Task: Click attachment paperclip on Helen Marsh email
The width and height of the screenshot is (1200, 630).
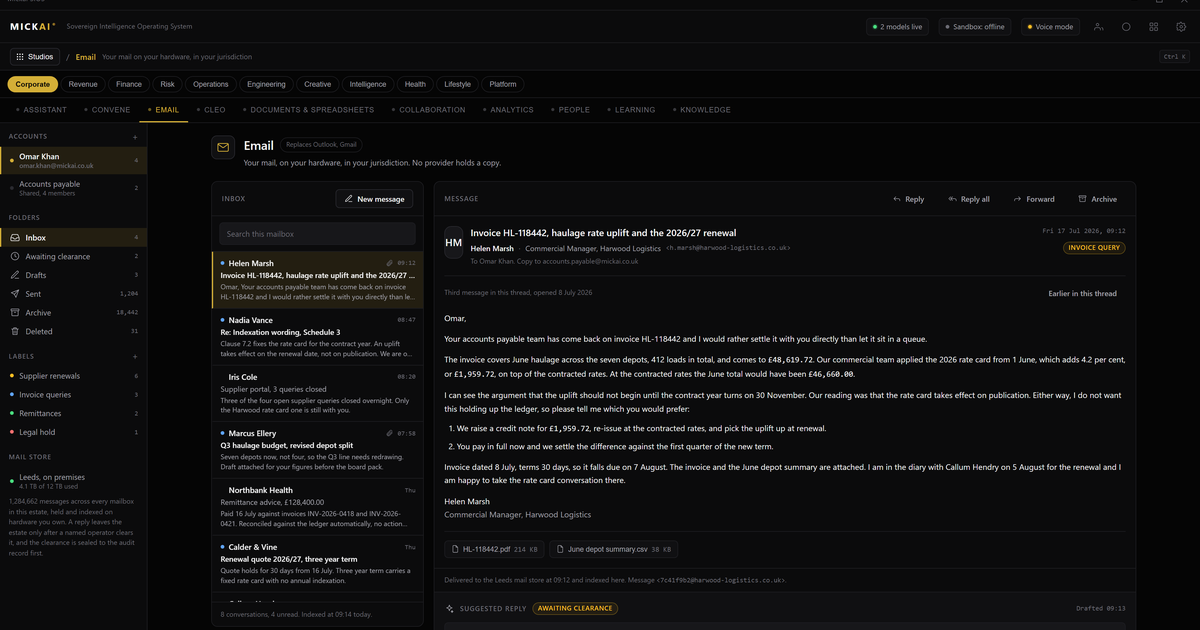Action: 388,263
